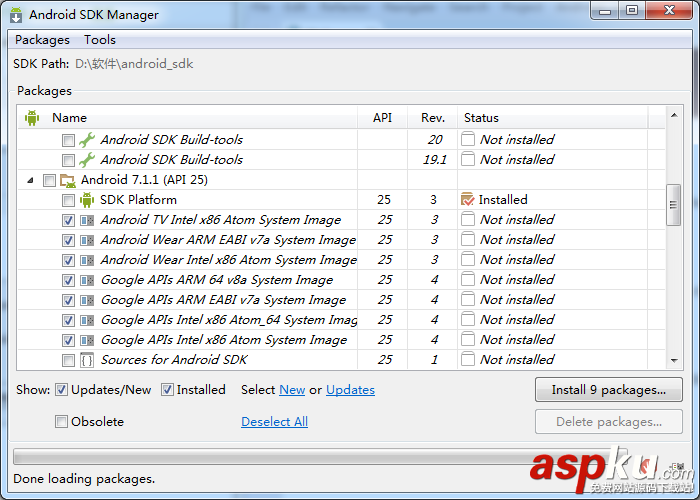Click the package list scrollbar thumb
The width and height of the screenshot is (700, 500).
673,205
